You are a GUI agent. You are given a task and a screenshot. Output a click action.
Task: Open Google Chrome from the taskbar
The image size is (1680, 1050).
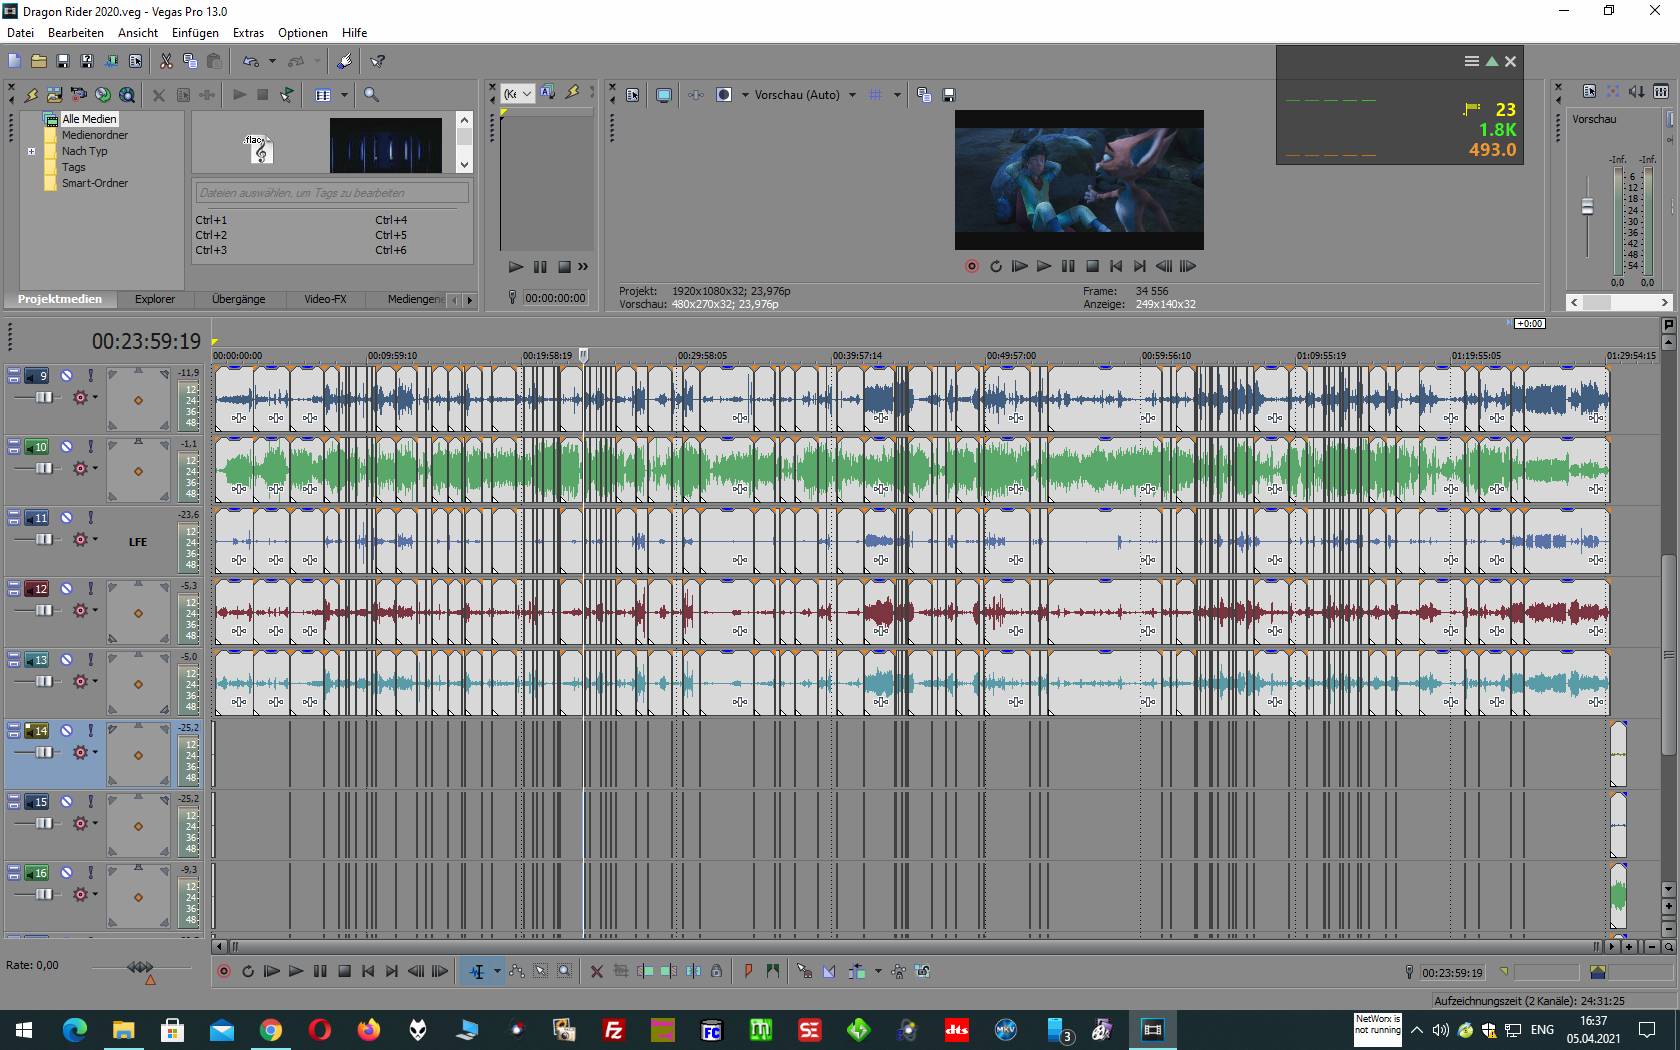point(271,1029)
